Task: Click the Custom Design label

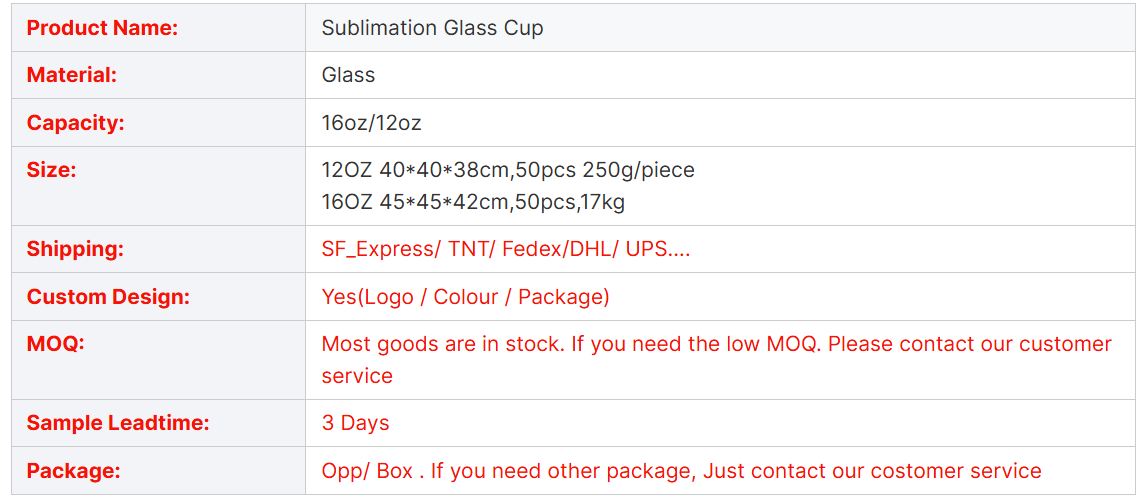Action: 108,297
